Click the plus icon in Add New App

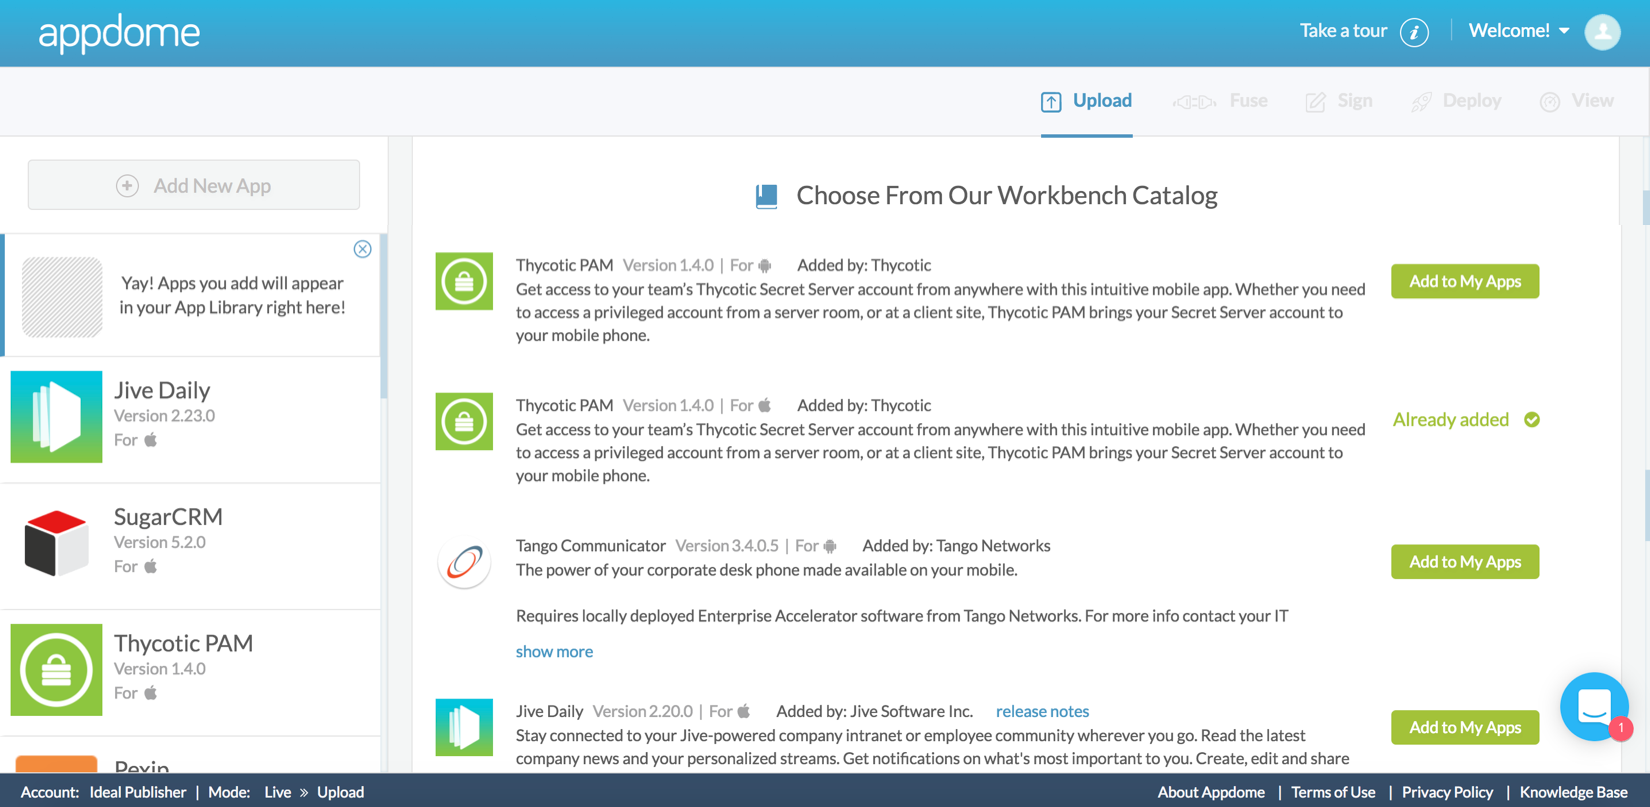pyautogui.click(x=127, y=186)
